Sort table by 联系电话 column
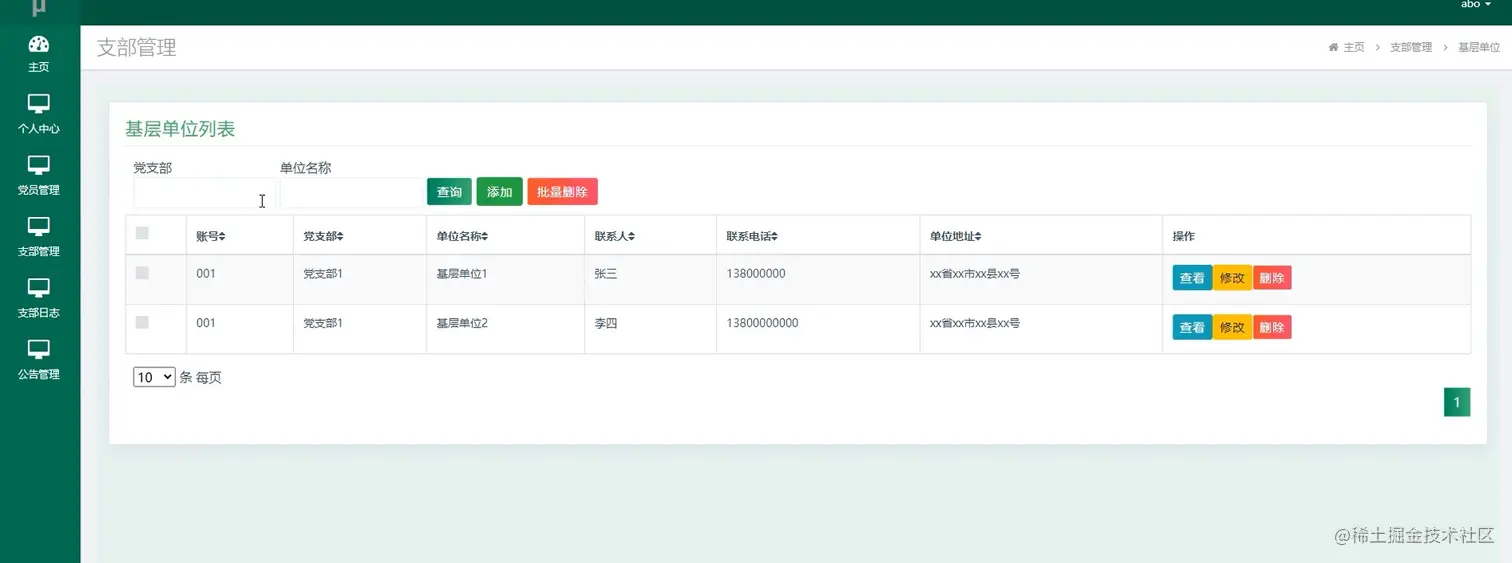 (x=752, y=236)
